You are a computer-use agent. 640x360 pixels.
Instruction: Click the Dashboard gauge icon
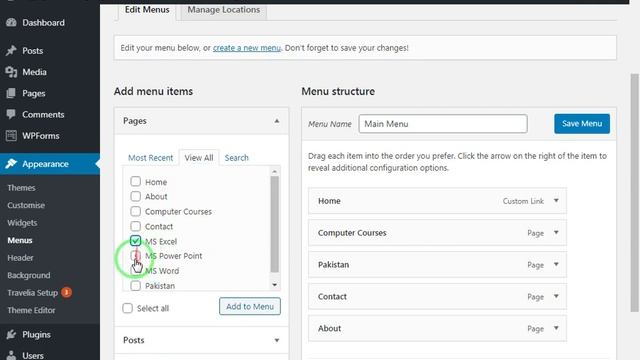coord(11,22)
